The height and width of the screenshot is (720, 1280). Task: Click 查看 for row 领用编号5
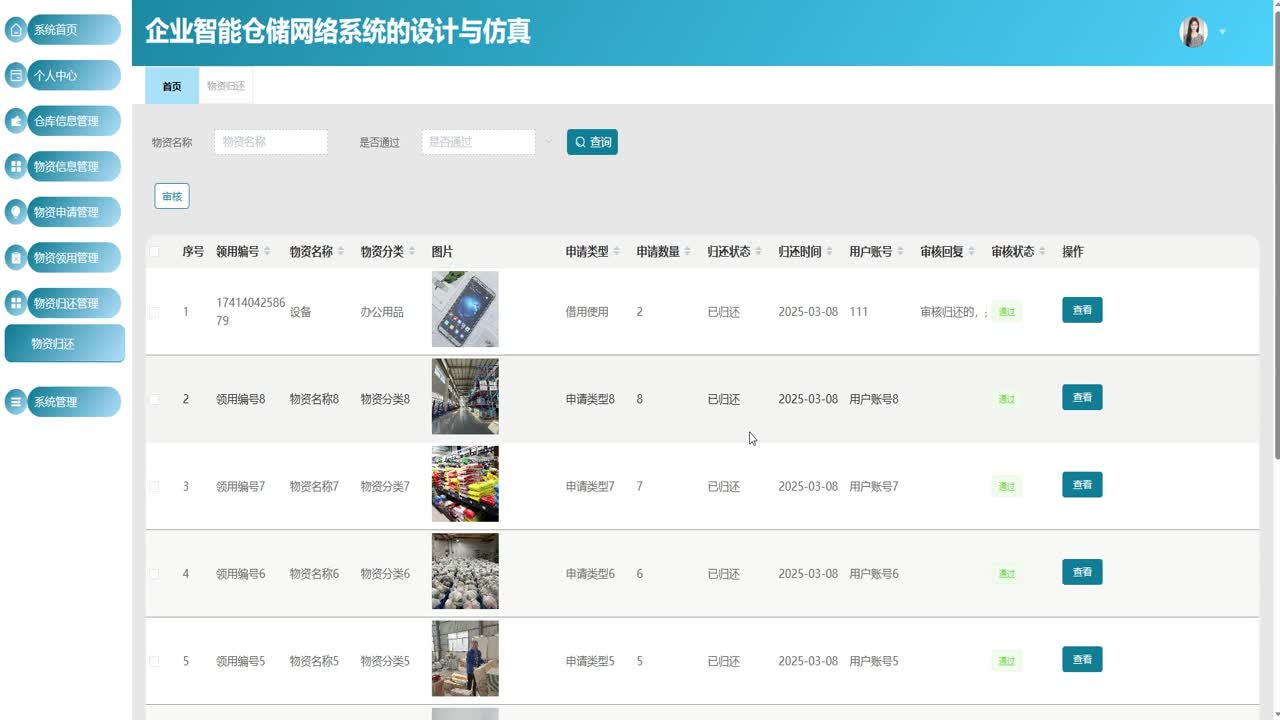click(x=1082, y=659)
